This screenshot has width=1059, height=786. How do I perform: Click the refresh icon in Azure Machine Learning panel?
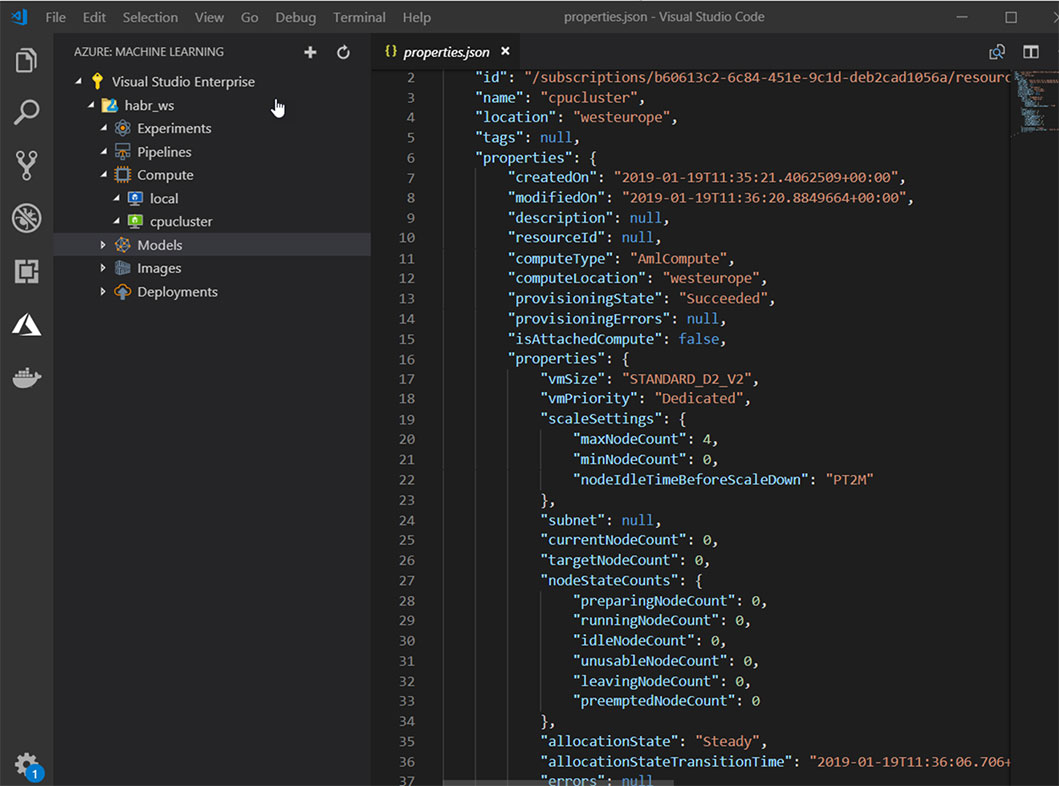point(343,51)
